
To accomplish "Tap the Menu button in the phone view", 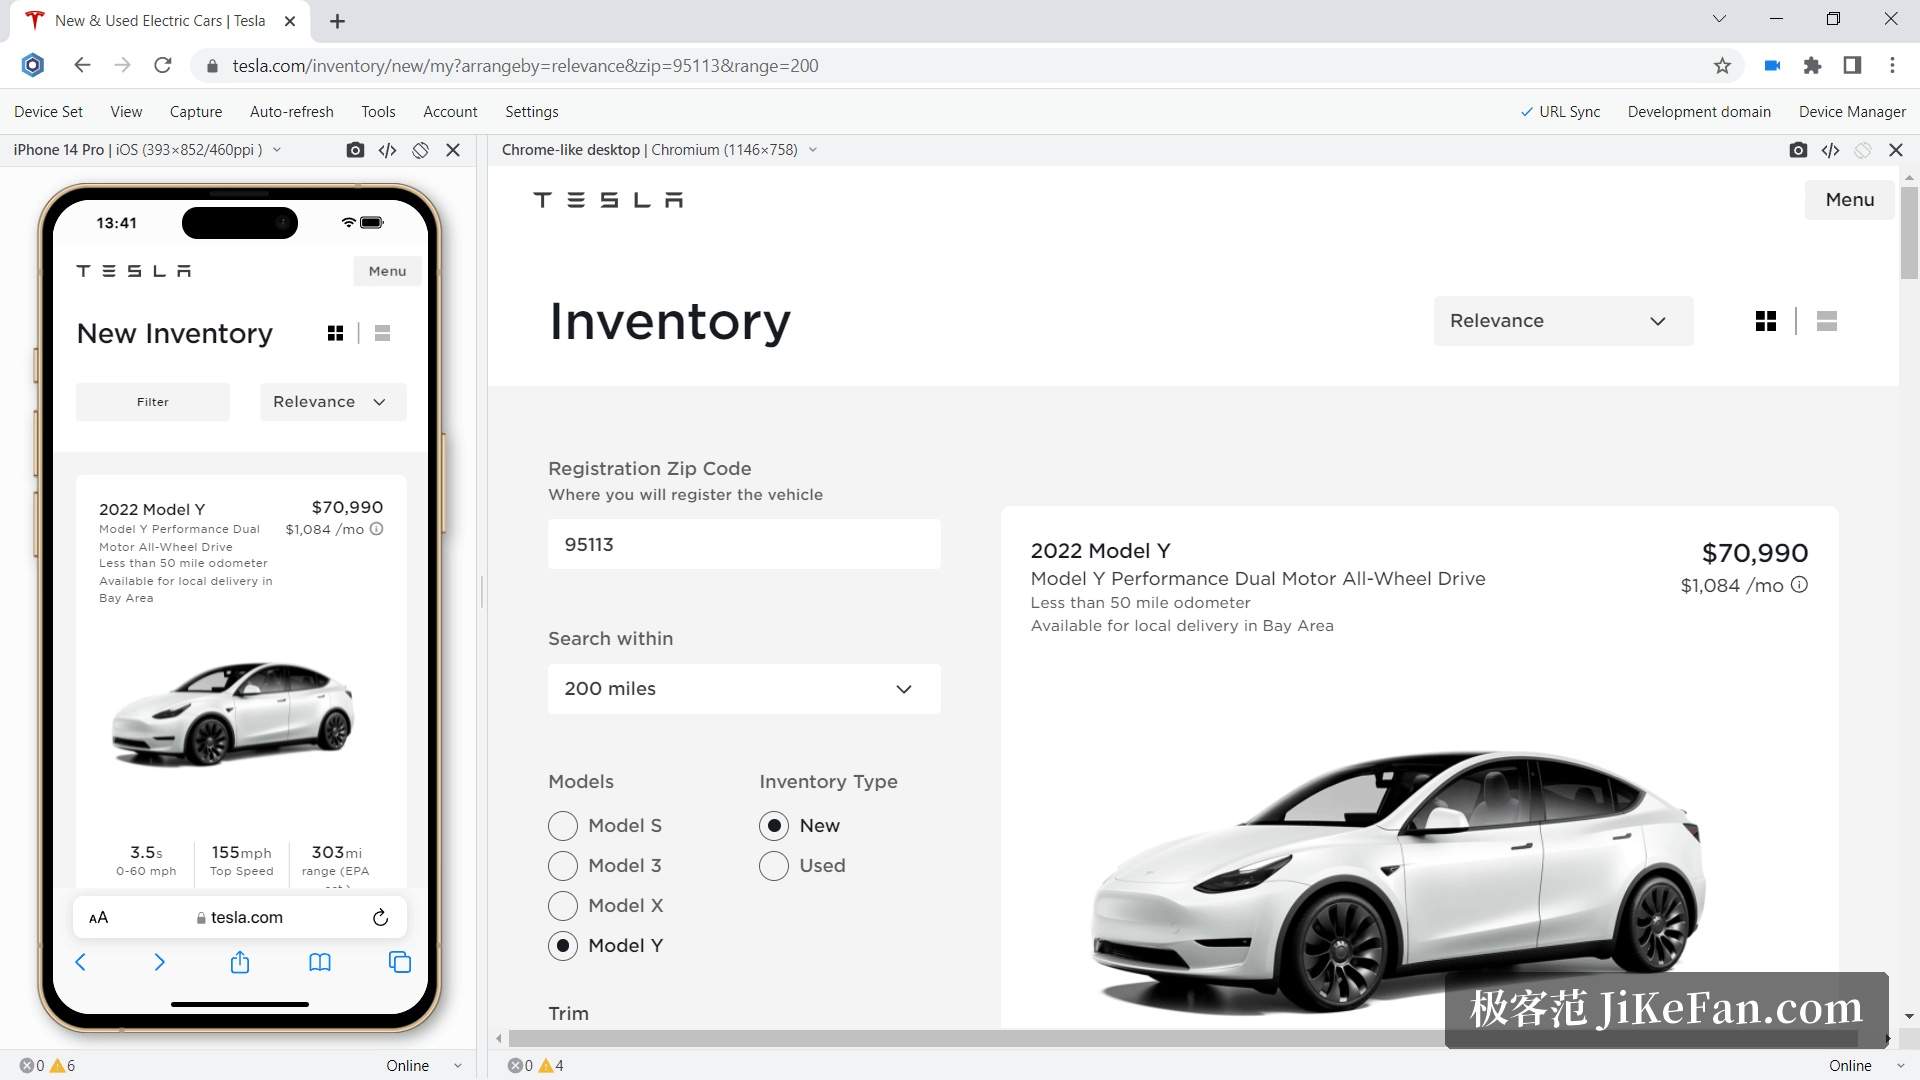I will [387, 271].
